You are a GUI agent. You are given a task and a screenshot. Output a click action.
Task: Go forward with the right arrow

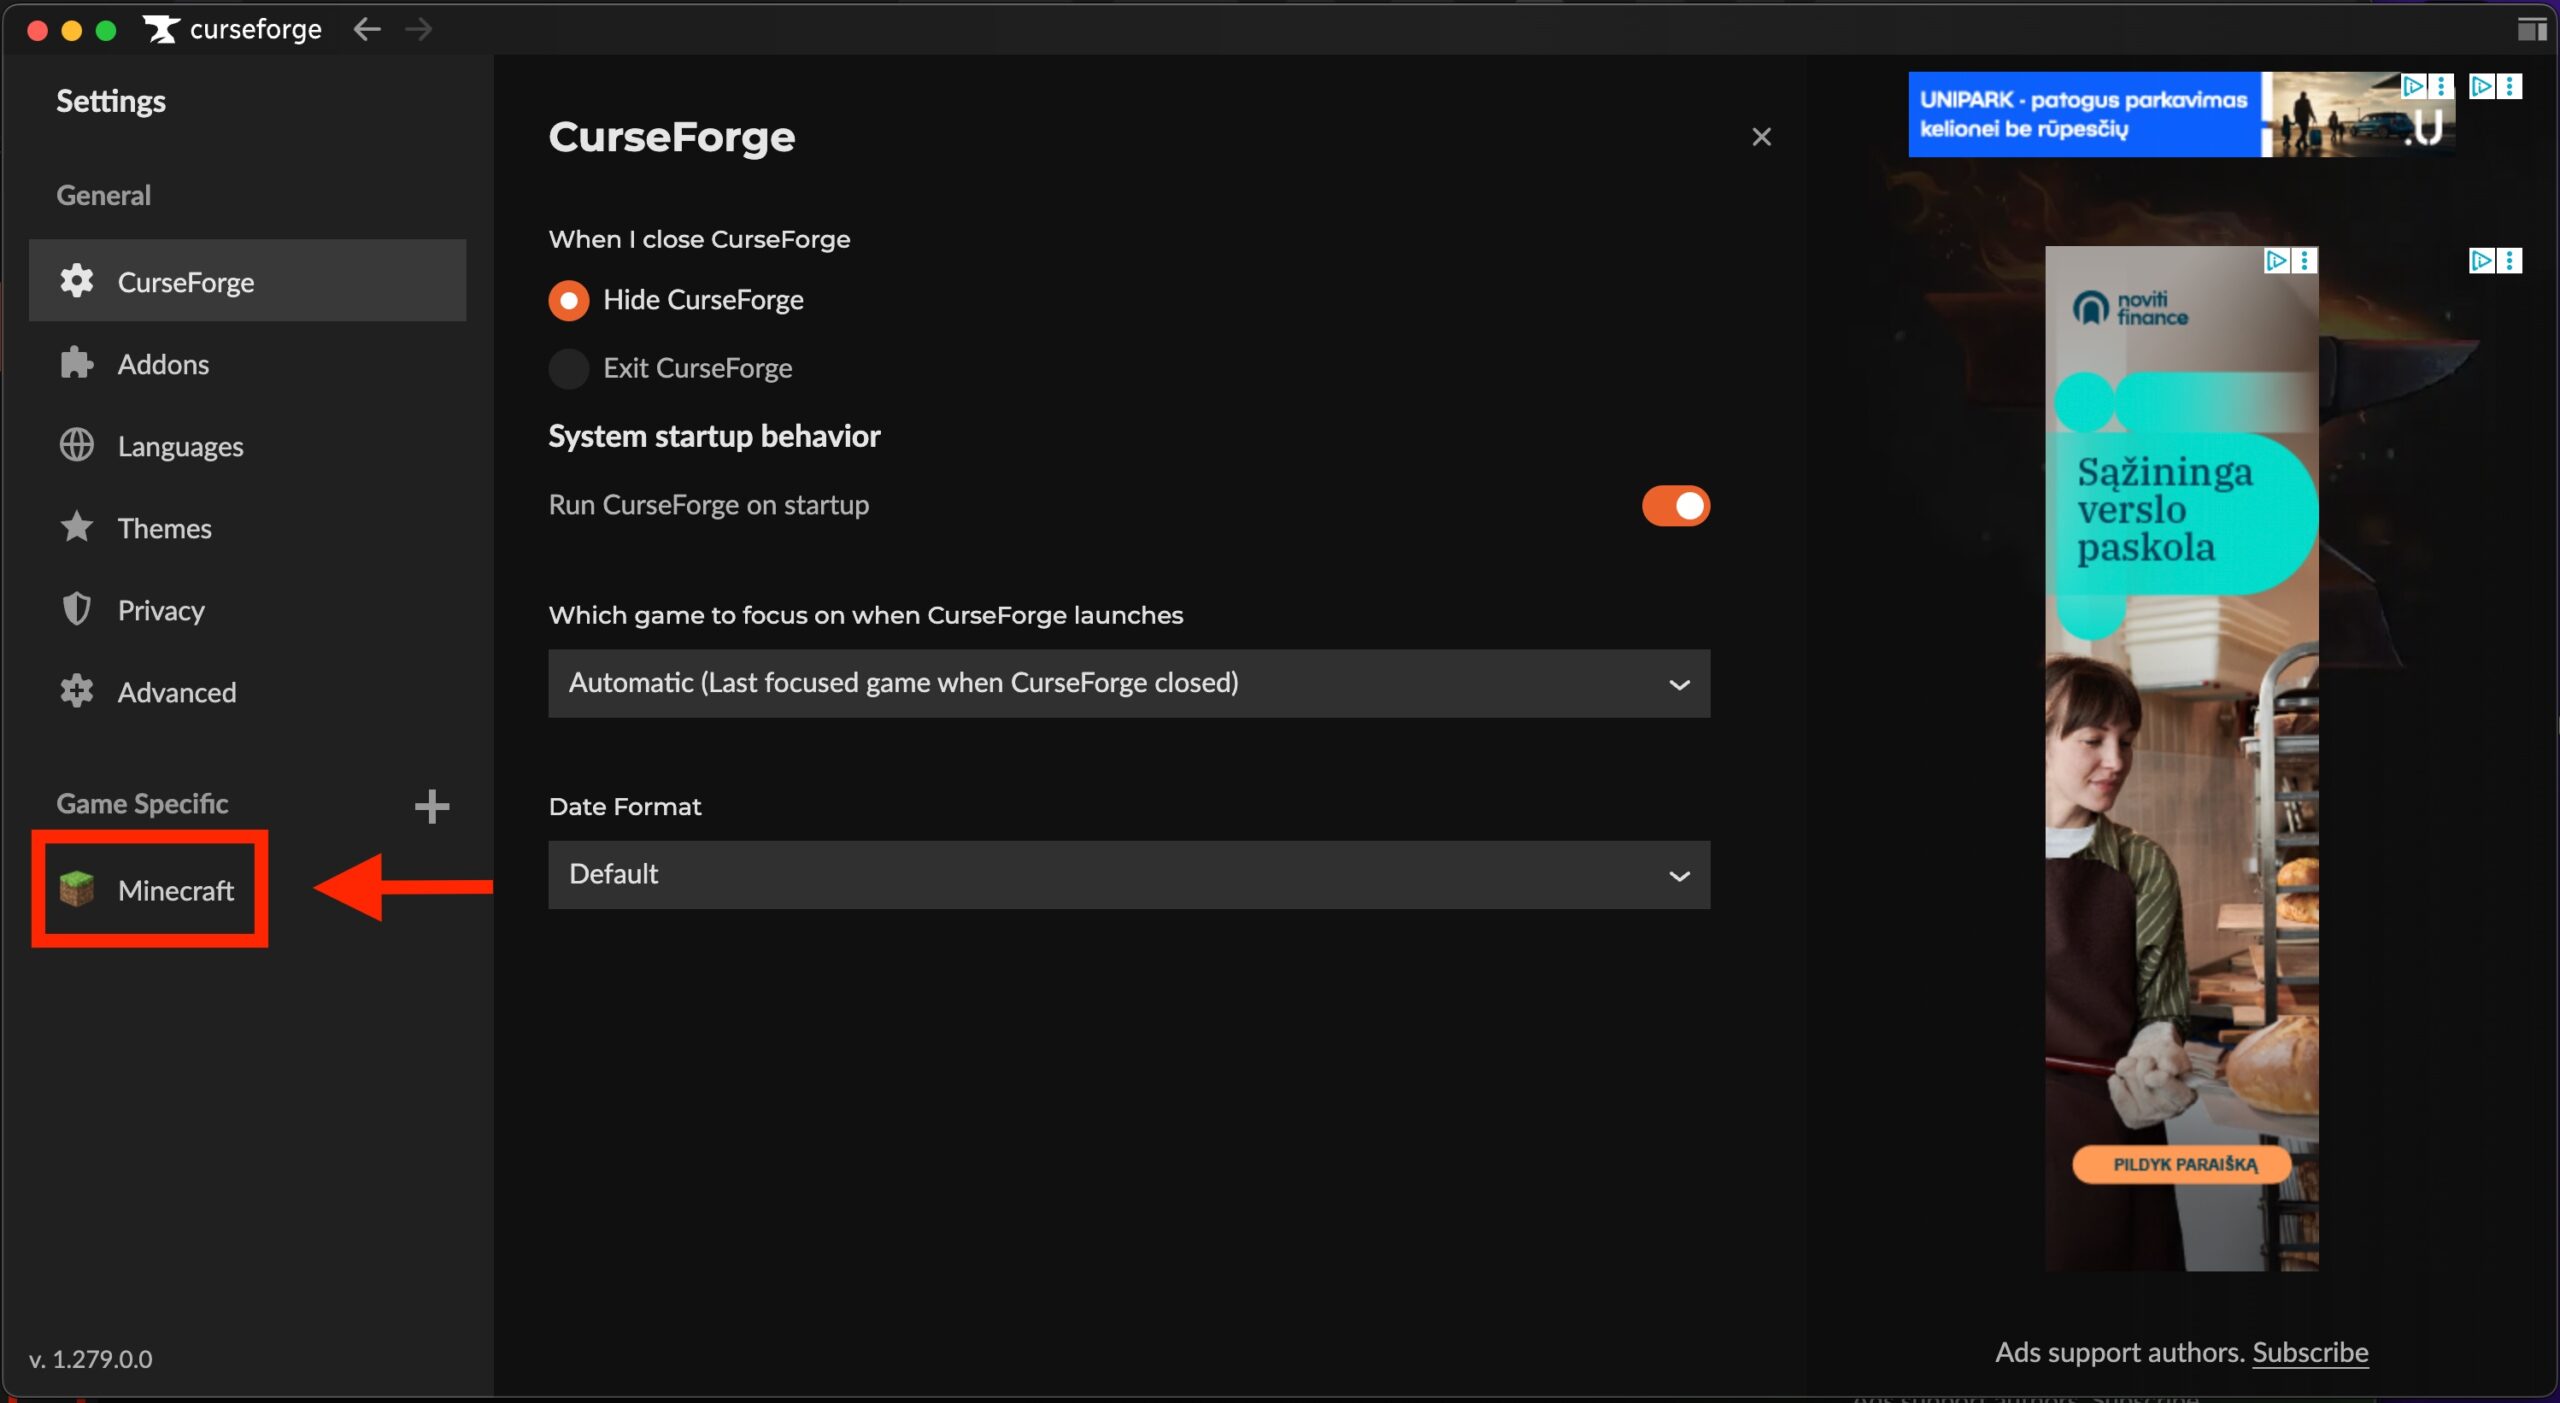click(x=419, y=29)
